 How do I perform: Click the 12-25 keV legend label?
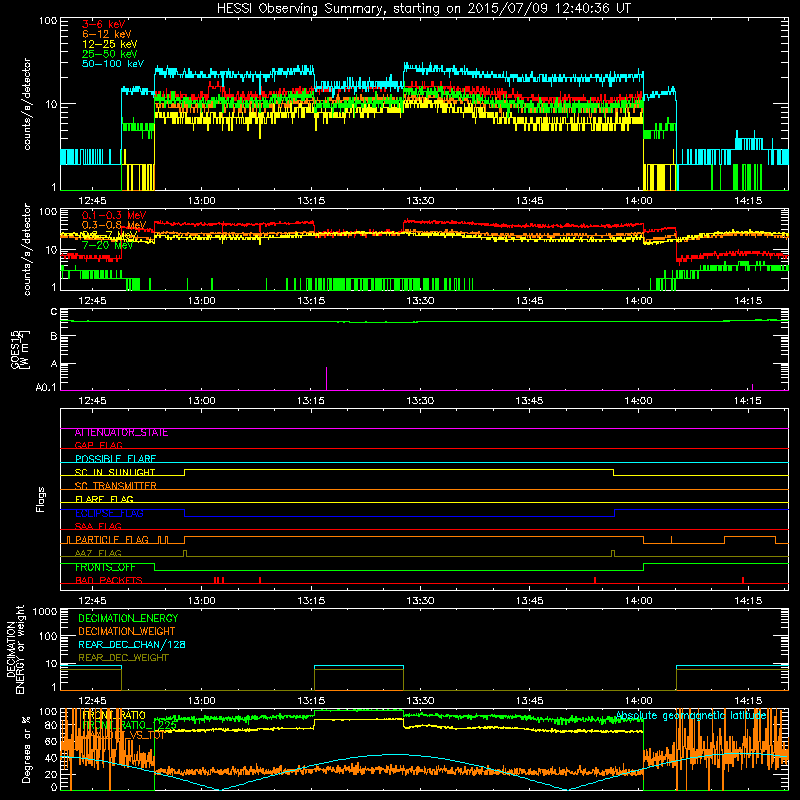pyautogui.click(x=110, y=44)
